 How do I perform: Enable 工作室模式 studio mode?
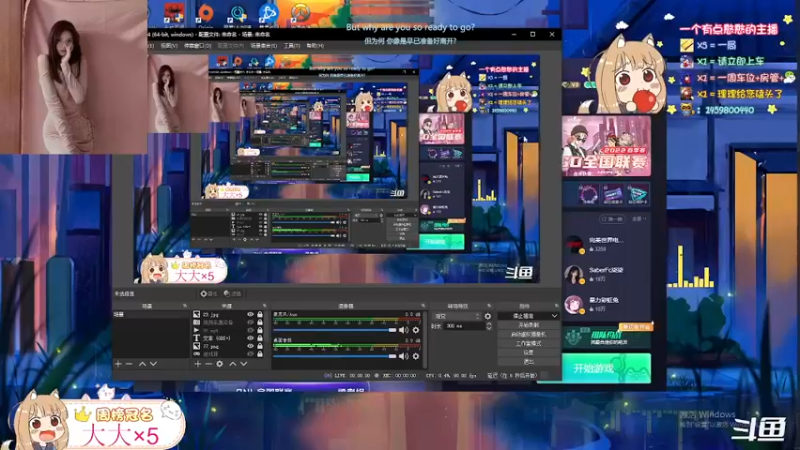pyautogui.click(x=528, y=343)
